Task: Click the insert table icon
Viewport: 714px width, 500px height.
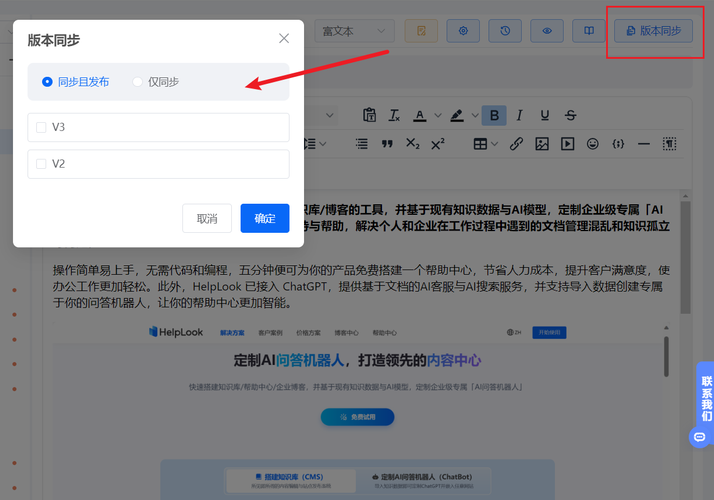Action: point(480,144)
